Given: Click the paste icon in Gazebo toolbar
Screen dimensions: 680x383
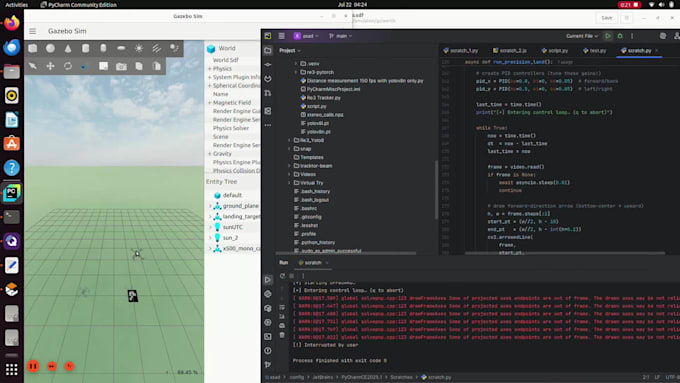Looking at the screenshot, I should (x=157, y=66).
